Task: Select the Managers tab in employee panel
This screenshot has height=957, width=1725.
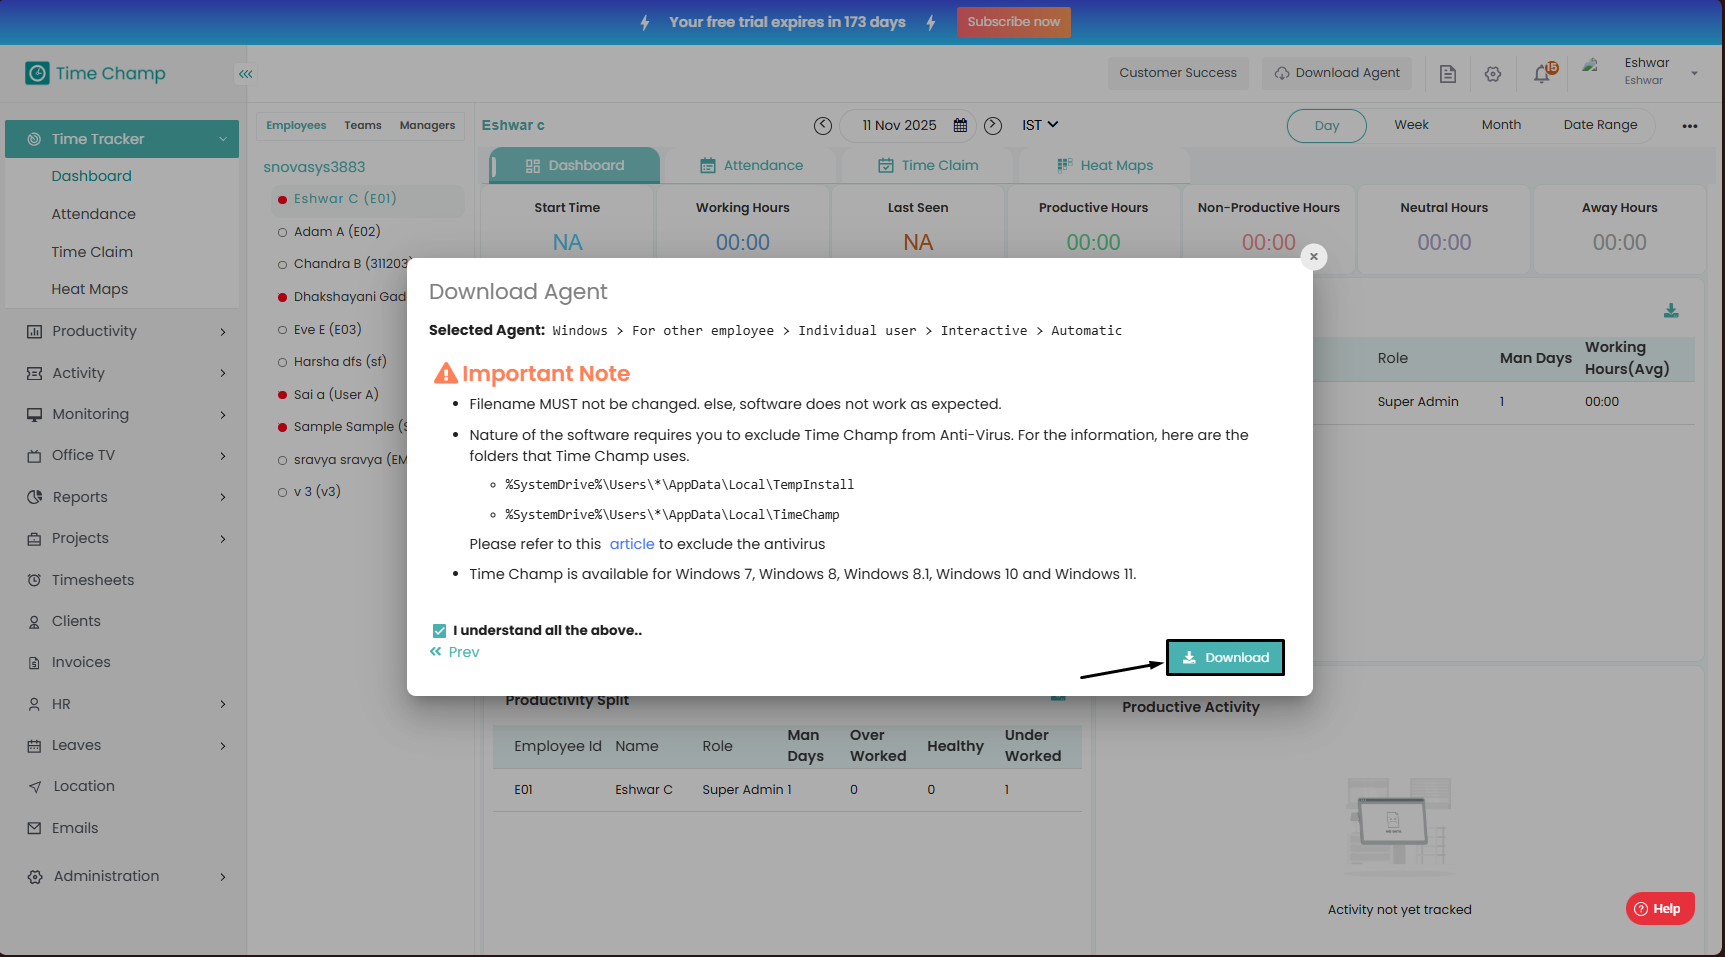Action: click(x=427, y=126)
